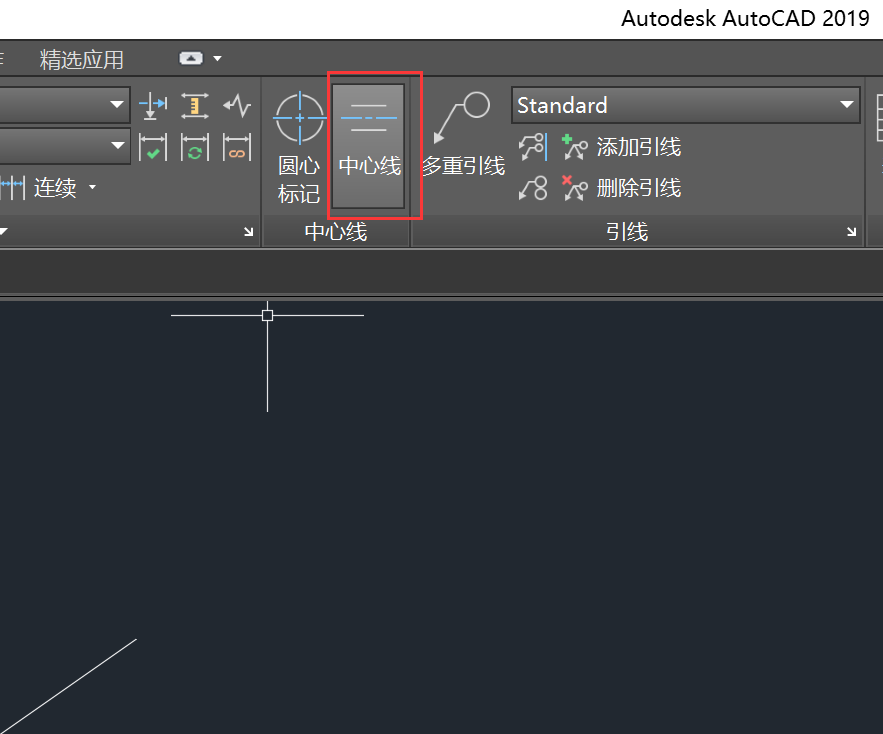Open ribbon display options dropdown arrow
Image resolution: width=883 pixels, height=734 pixels.
point(217,58)
